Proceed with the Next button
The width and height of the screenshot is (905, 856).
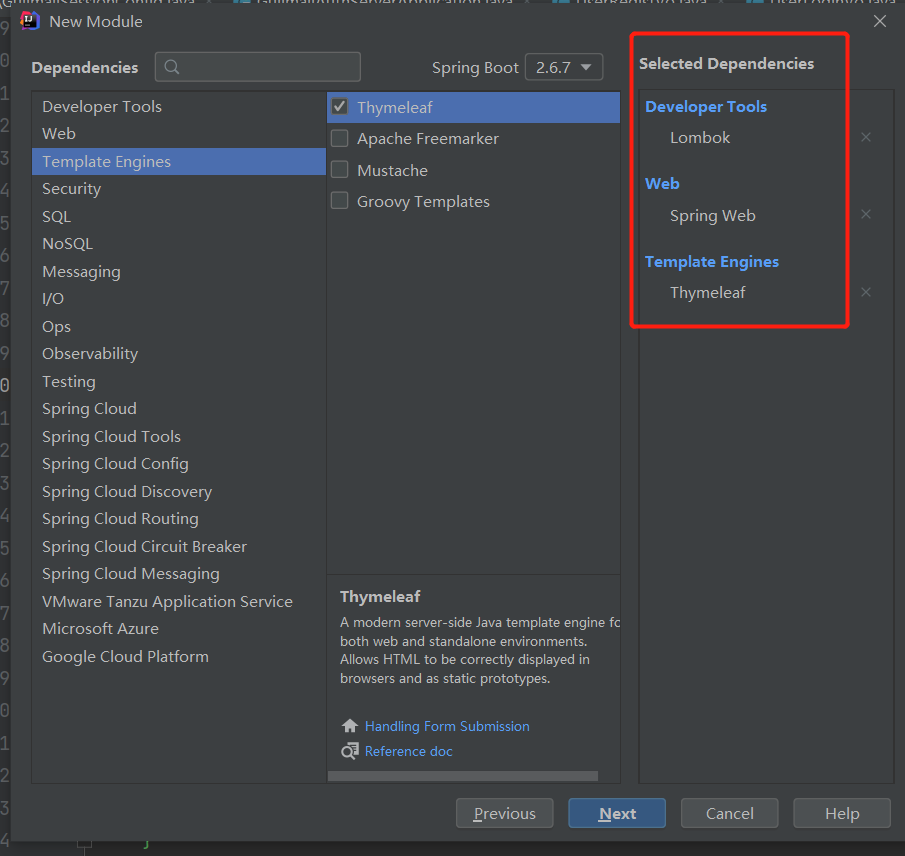pyautogui.click(x=617, y=813)
